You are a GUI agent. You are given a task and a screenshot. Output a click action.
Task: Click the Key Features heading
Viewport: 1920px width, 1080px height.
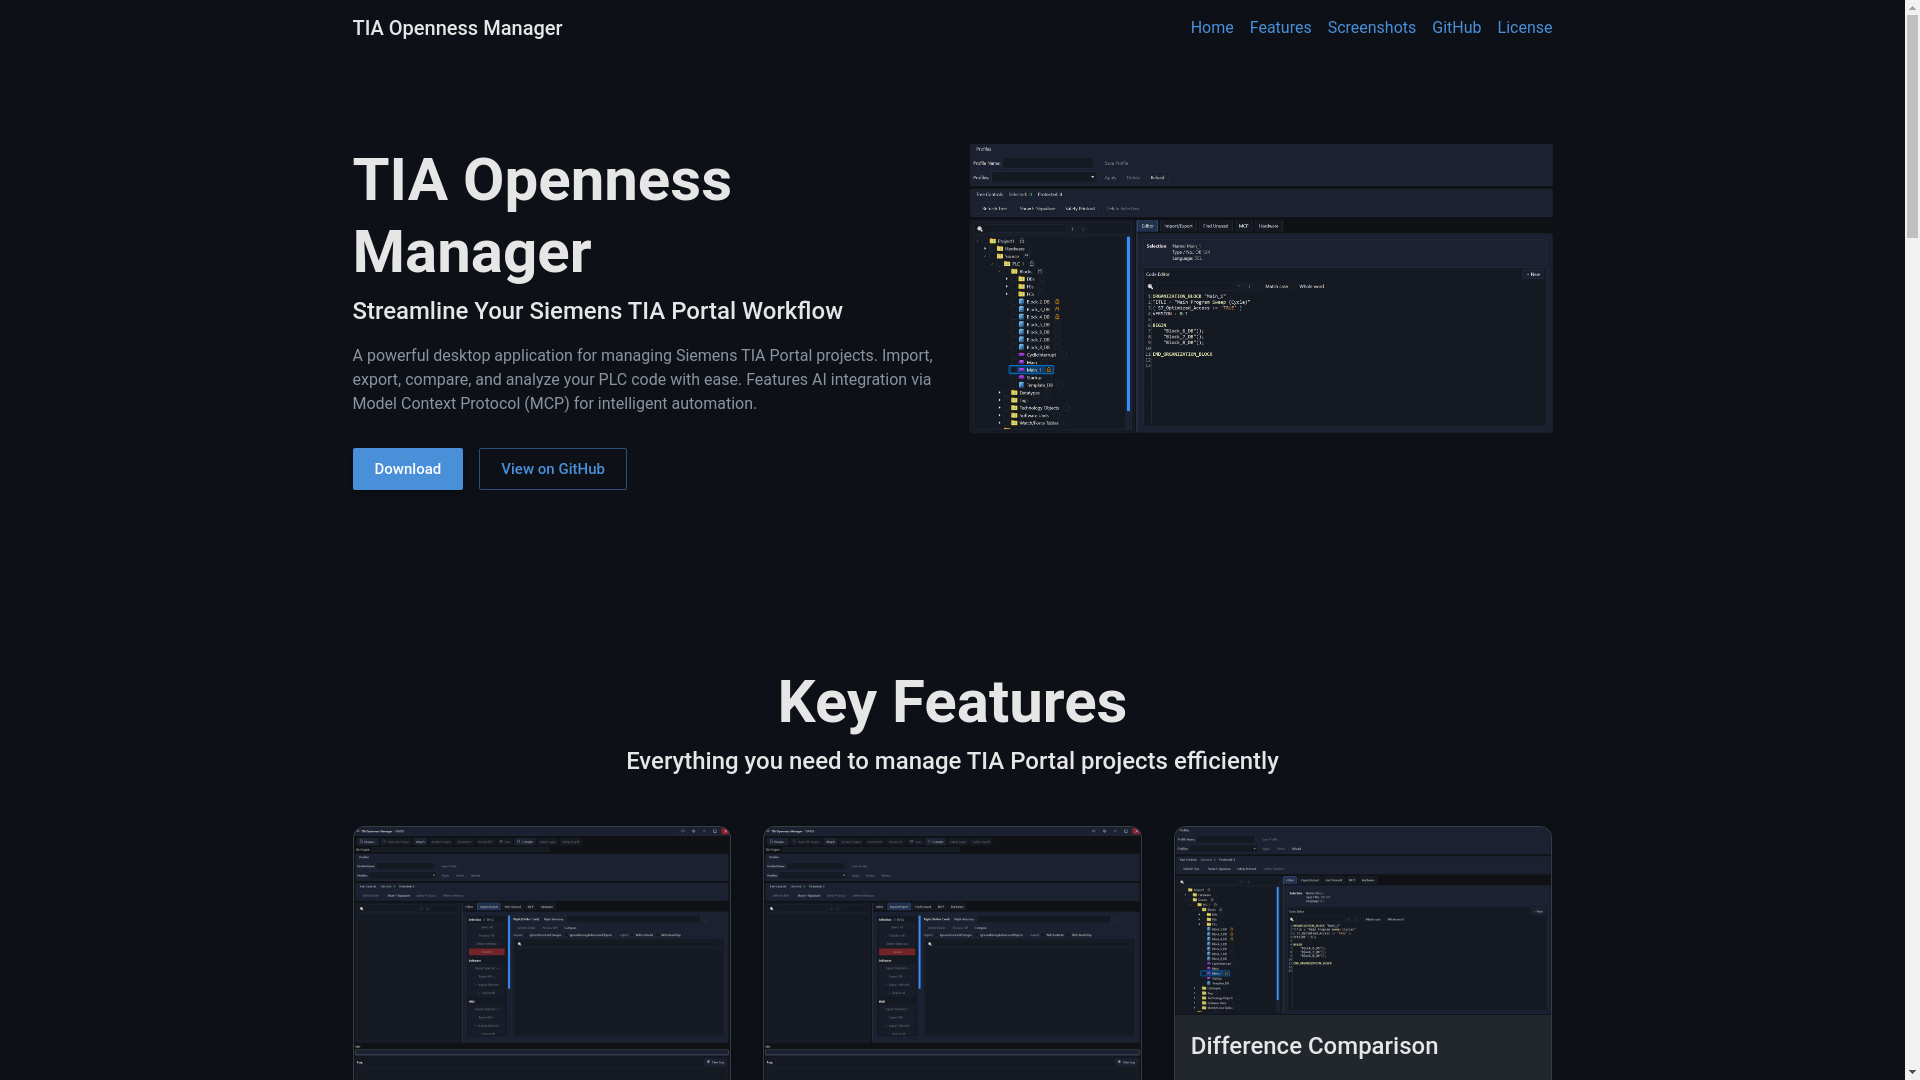(x=952, y=702)
